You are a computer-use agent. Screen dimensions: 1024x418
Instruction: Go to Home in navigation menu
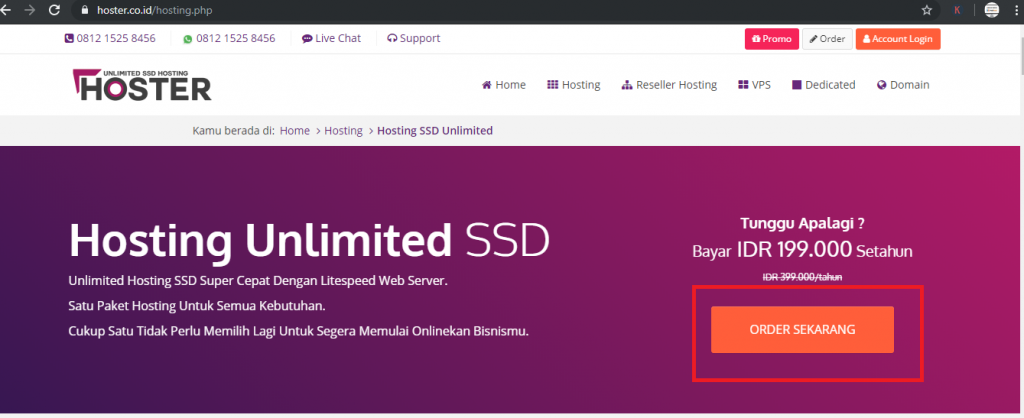504,85
